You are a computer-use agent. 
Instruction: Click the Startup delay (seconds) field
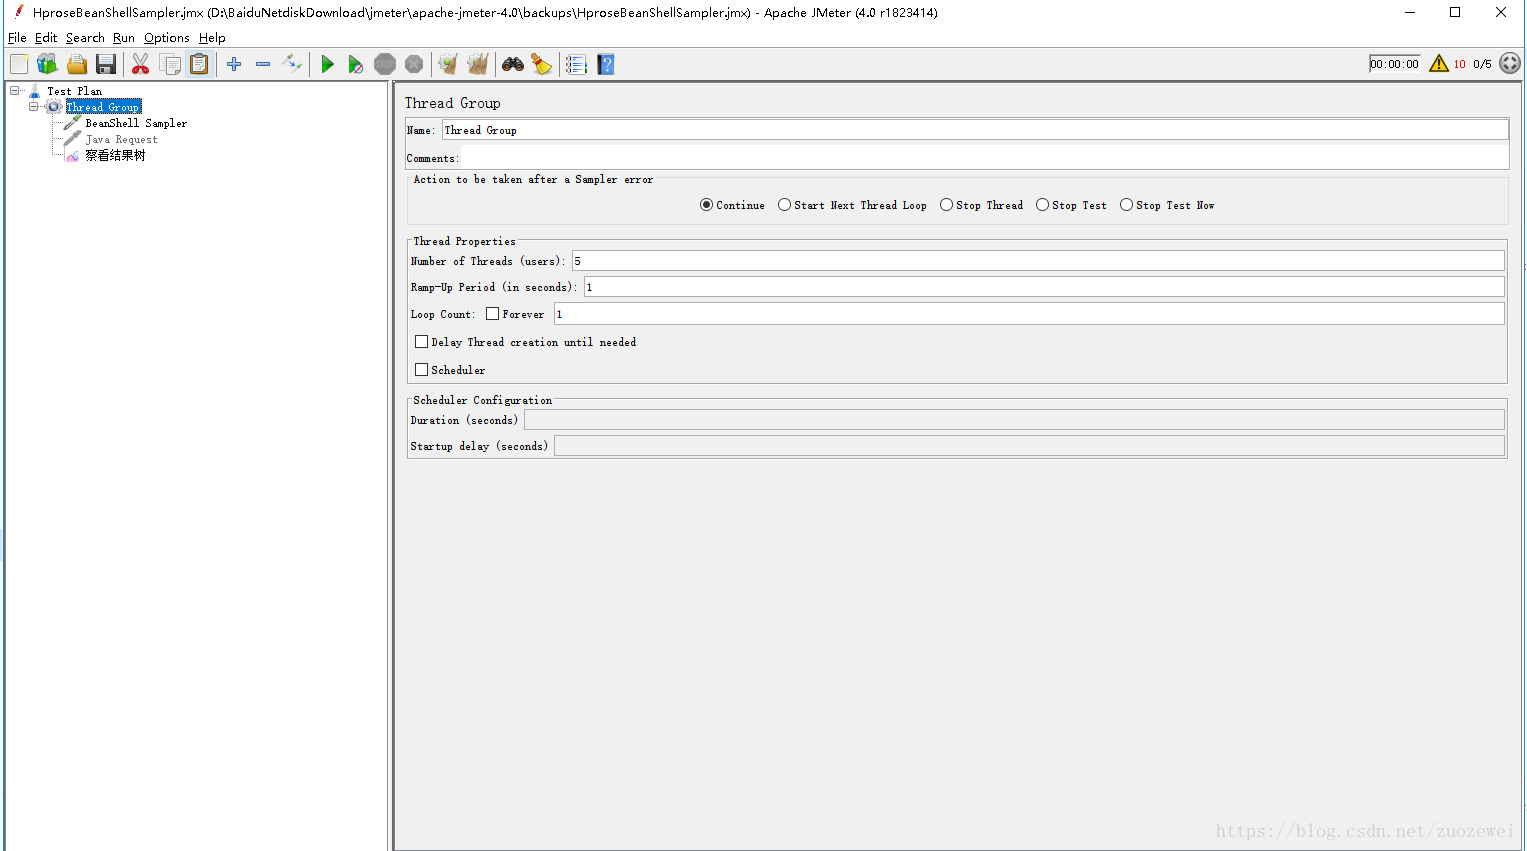[1029, 446]
